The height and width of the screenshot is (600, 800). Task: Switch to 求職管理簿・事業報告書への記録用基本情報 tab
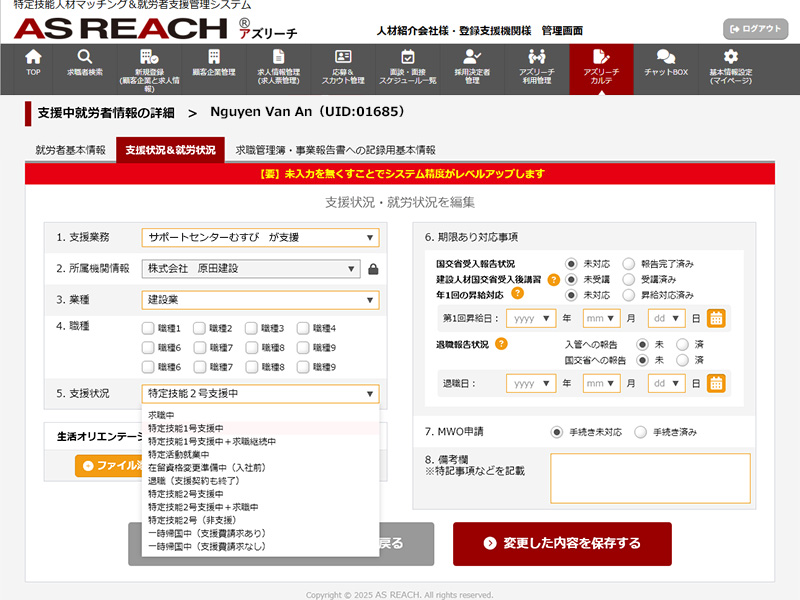click(x=335, y=150)
